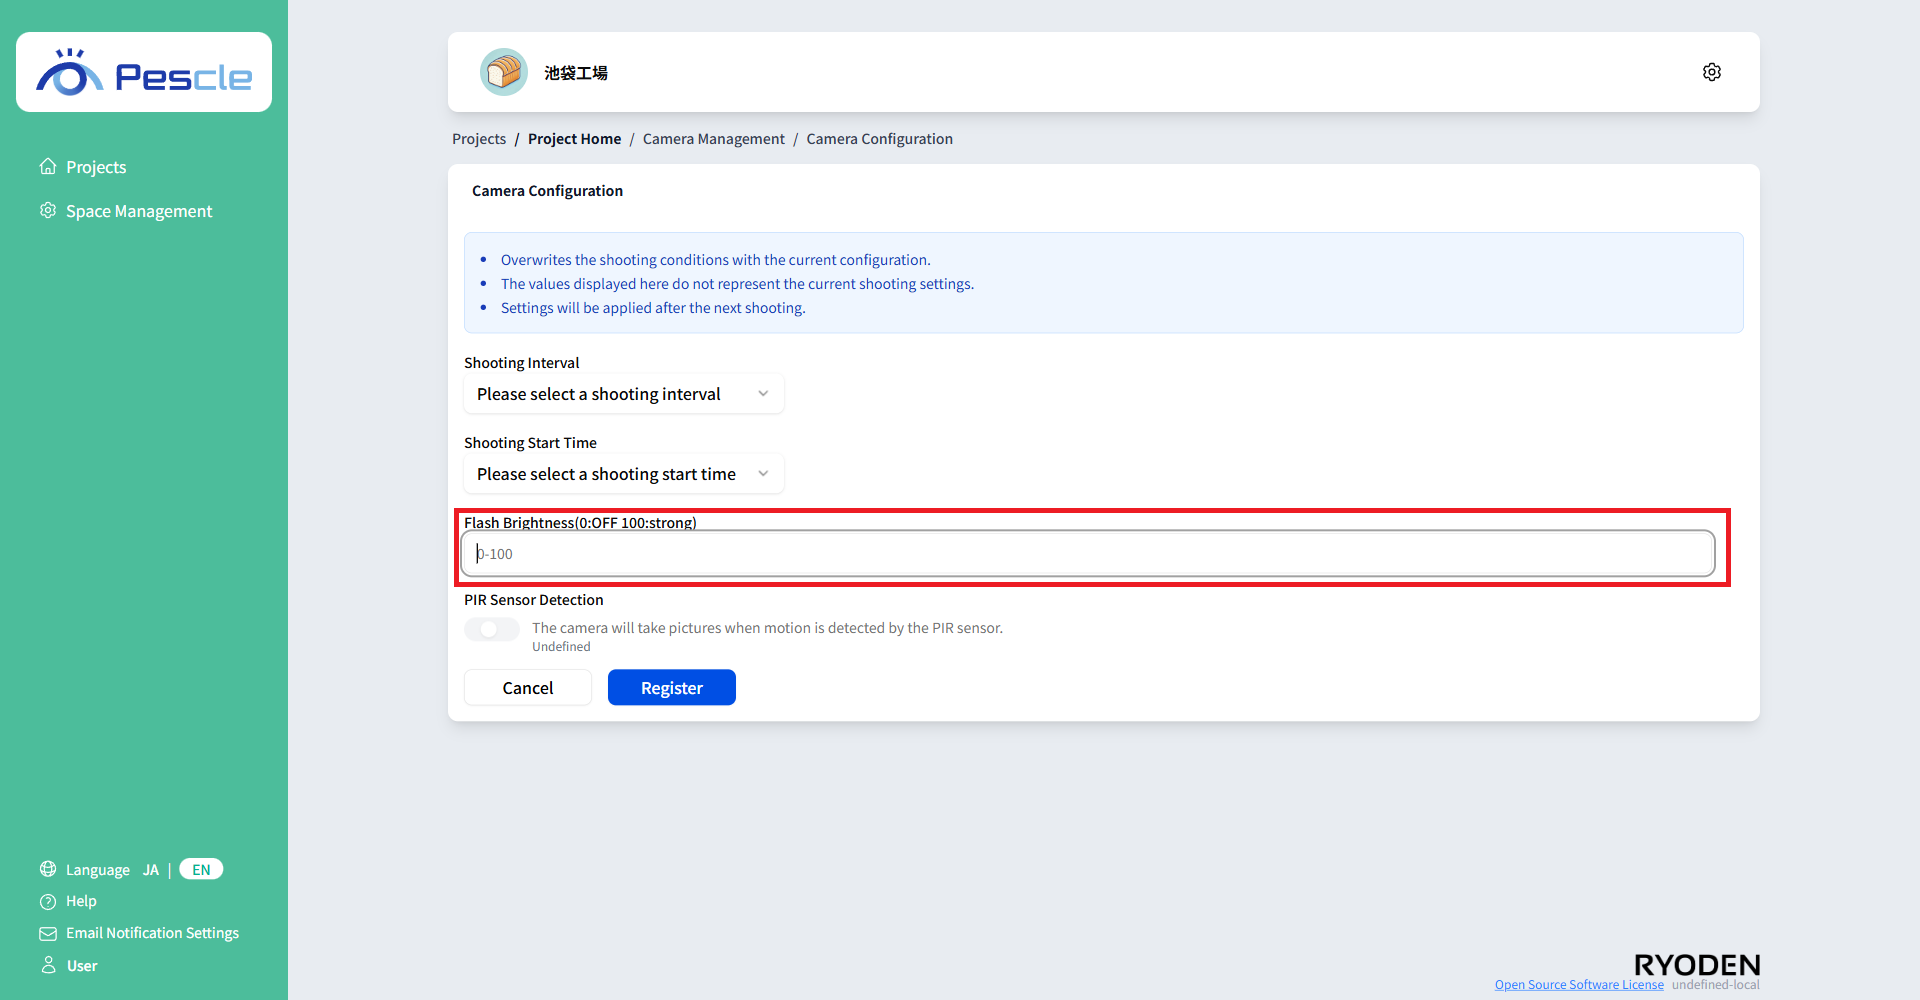Click the envelope Email Notification icon
The image size is (1920, 1000).
48,933
